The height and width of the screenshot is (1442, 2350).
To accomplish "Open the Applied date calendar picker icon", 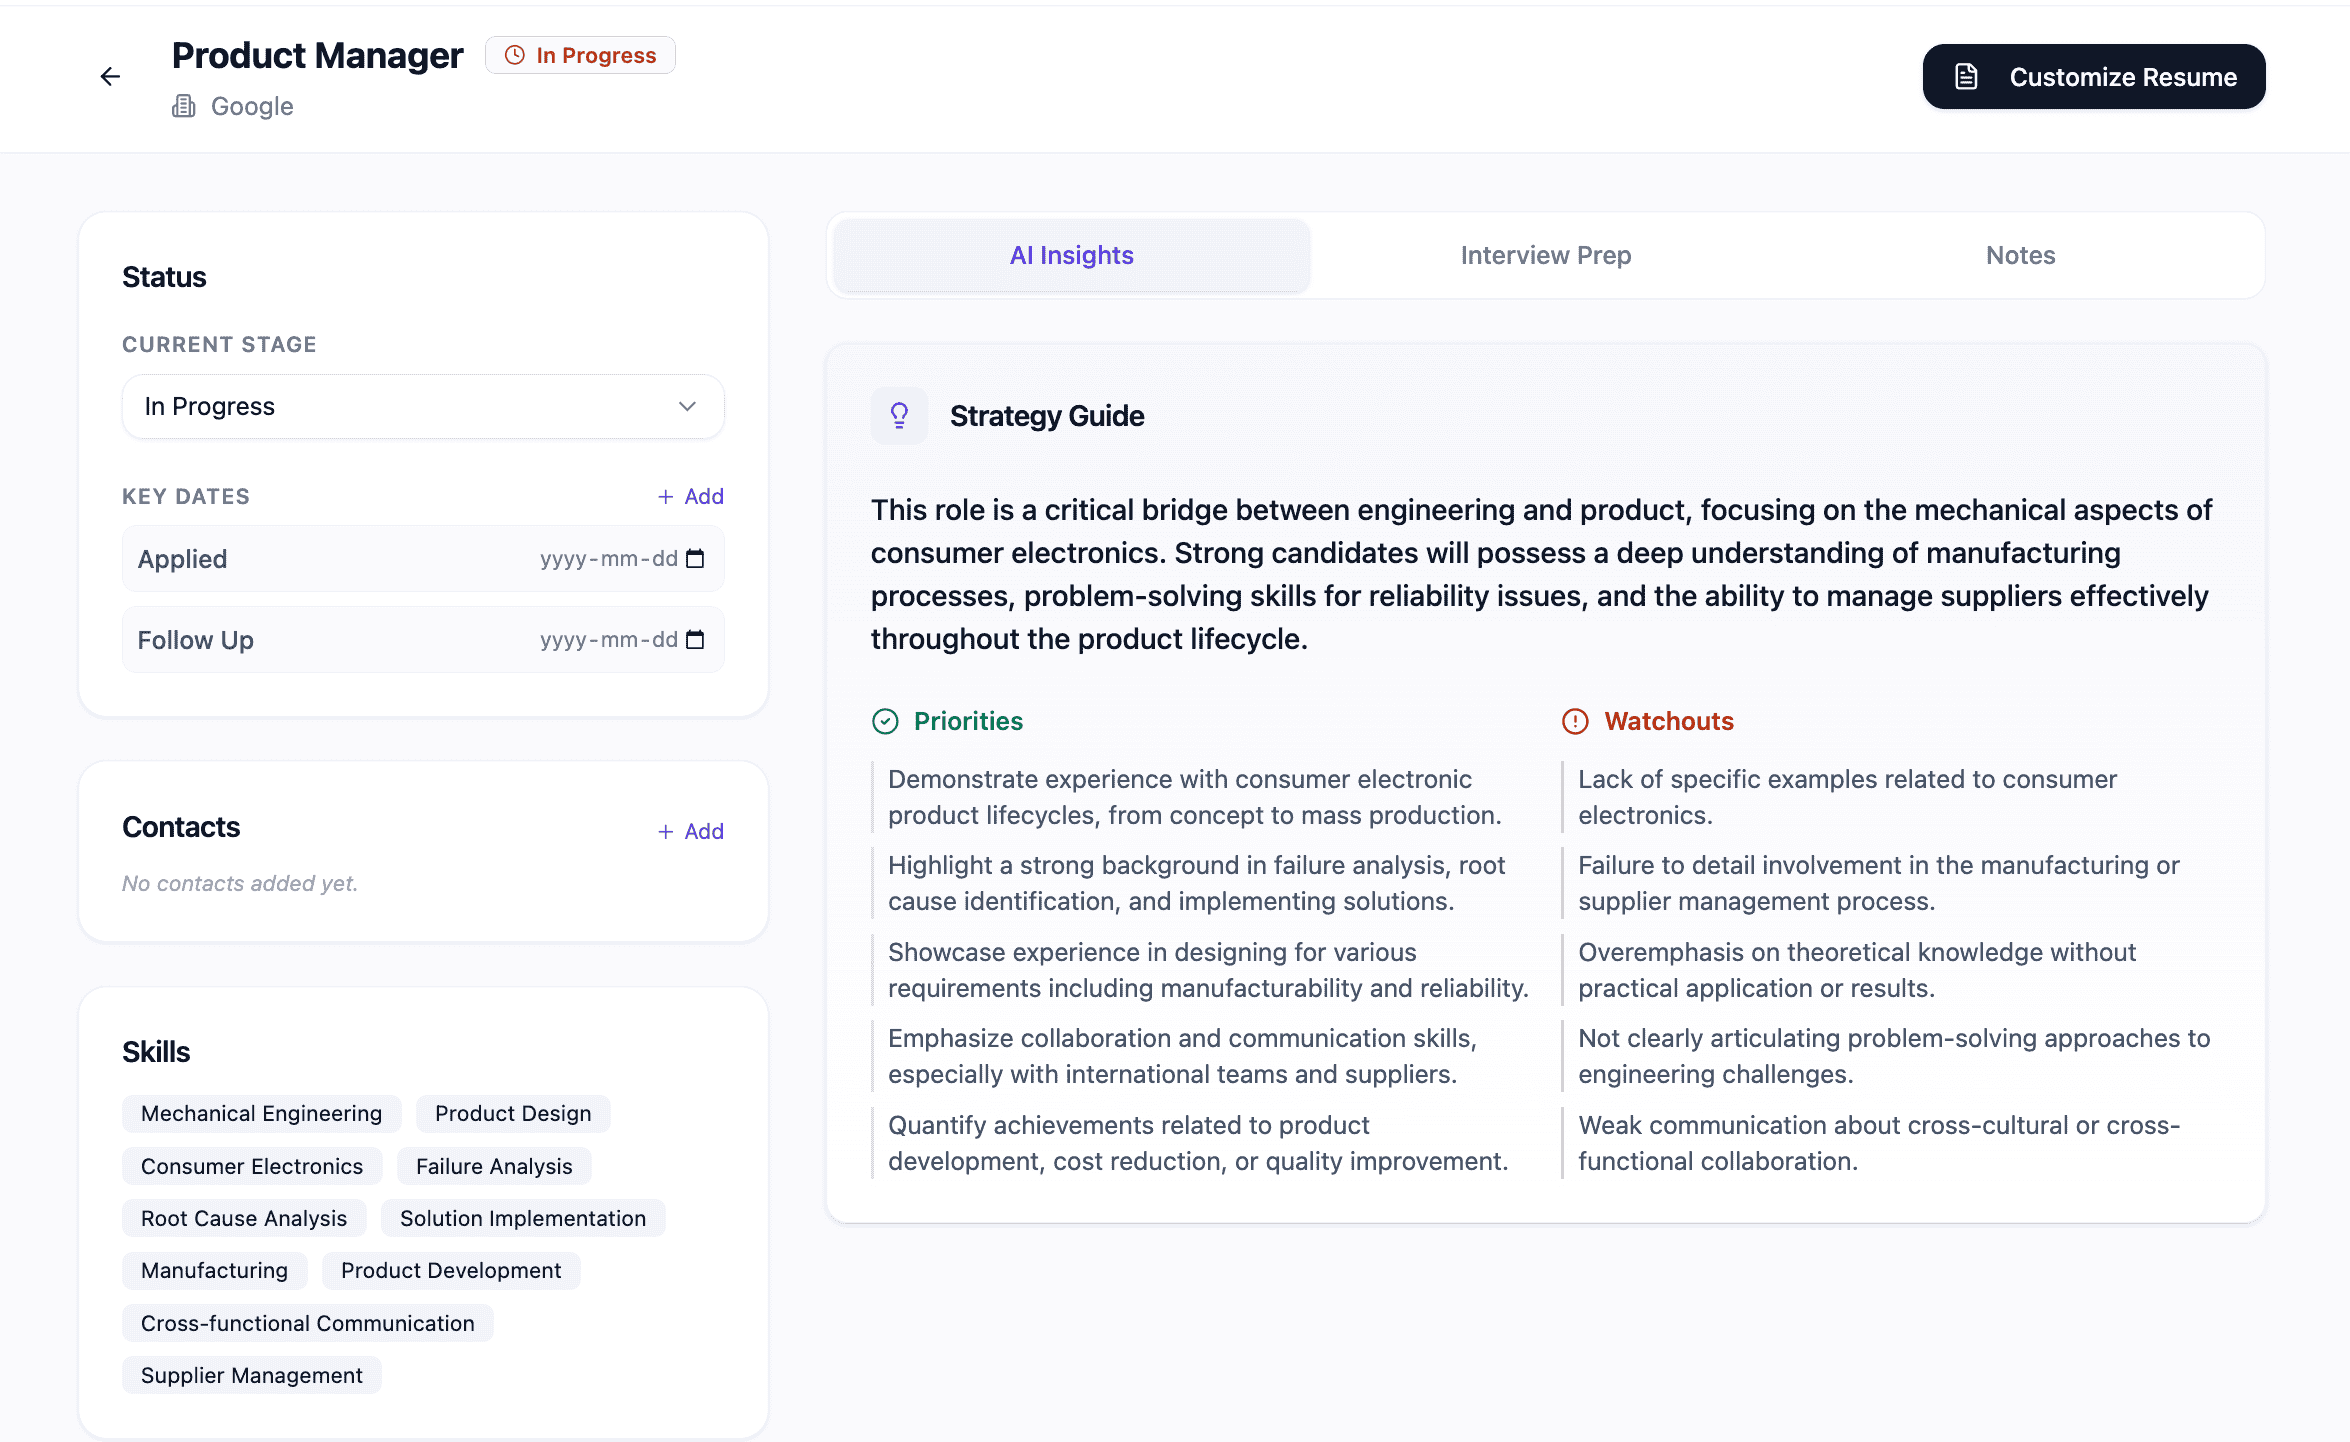I will coord(696,559).
